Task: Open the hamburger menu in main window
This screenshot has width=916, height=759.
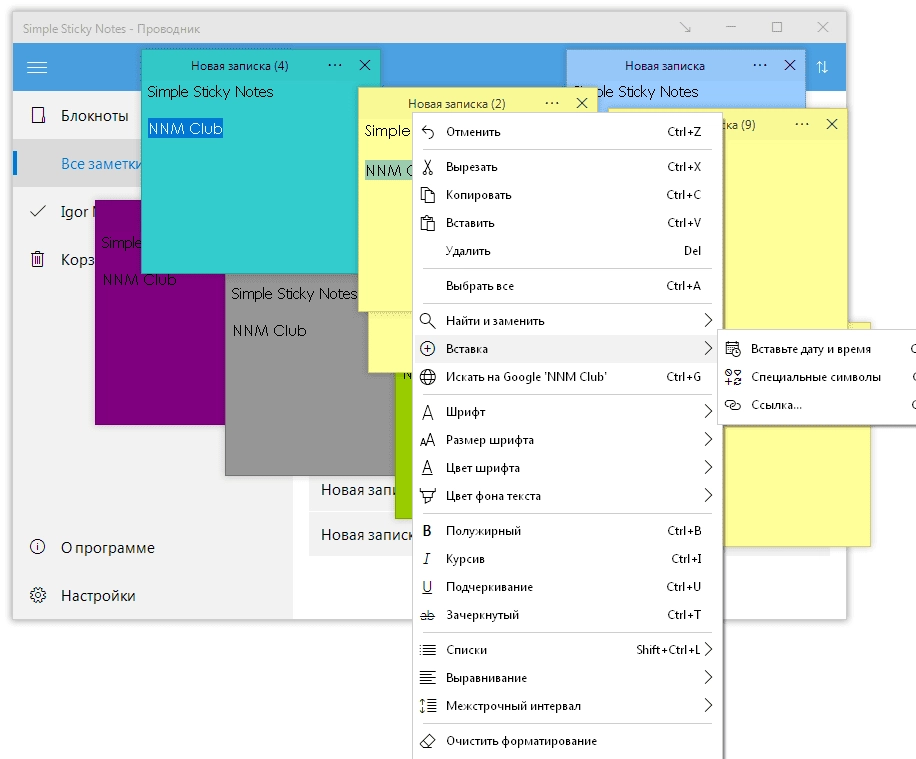Action: coord(37,68)
